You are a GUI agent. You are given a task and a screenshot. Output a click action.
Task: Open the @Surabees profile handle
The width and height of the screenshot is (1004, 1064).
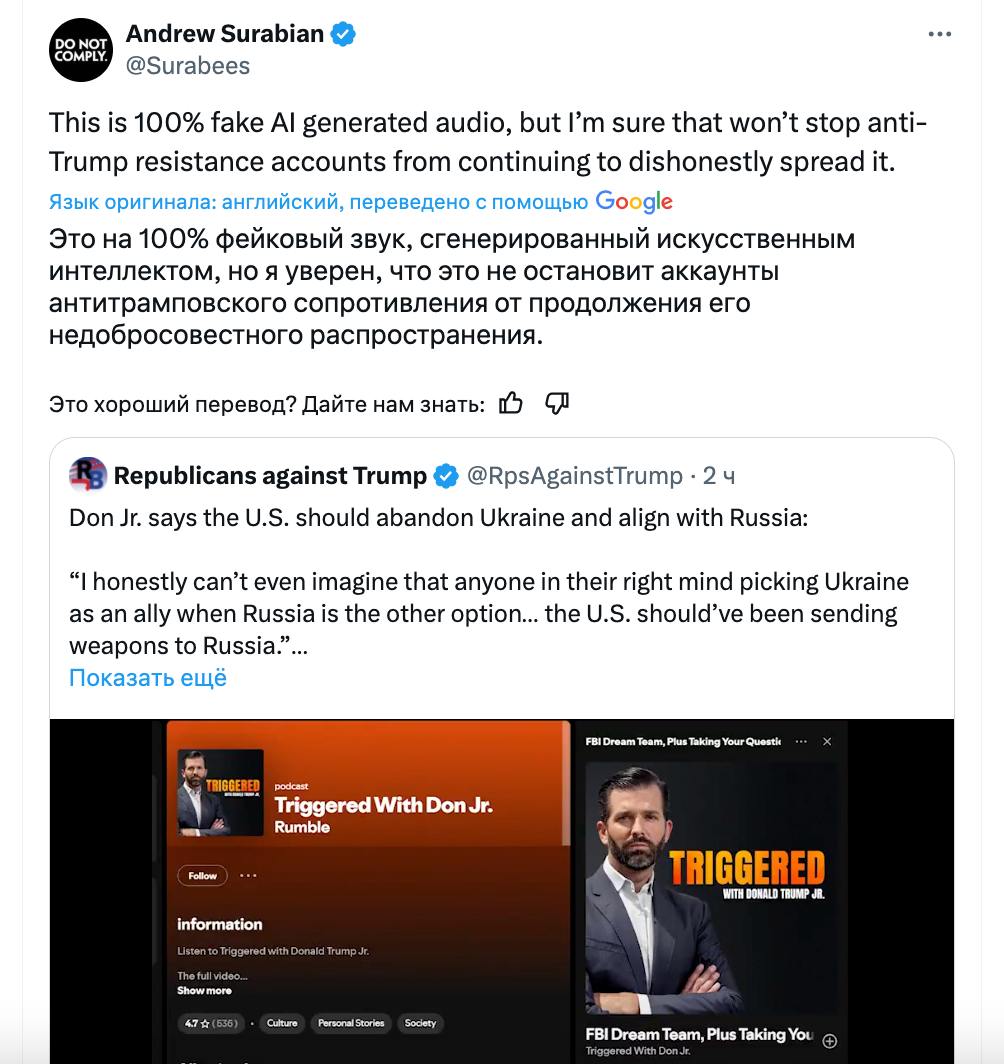click(188, 66)
